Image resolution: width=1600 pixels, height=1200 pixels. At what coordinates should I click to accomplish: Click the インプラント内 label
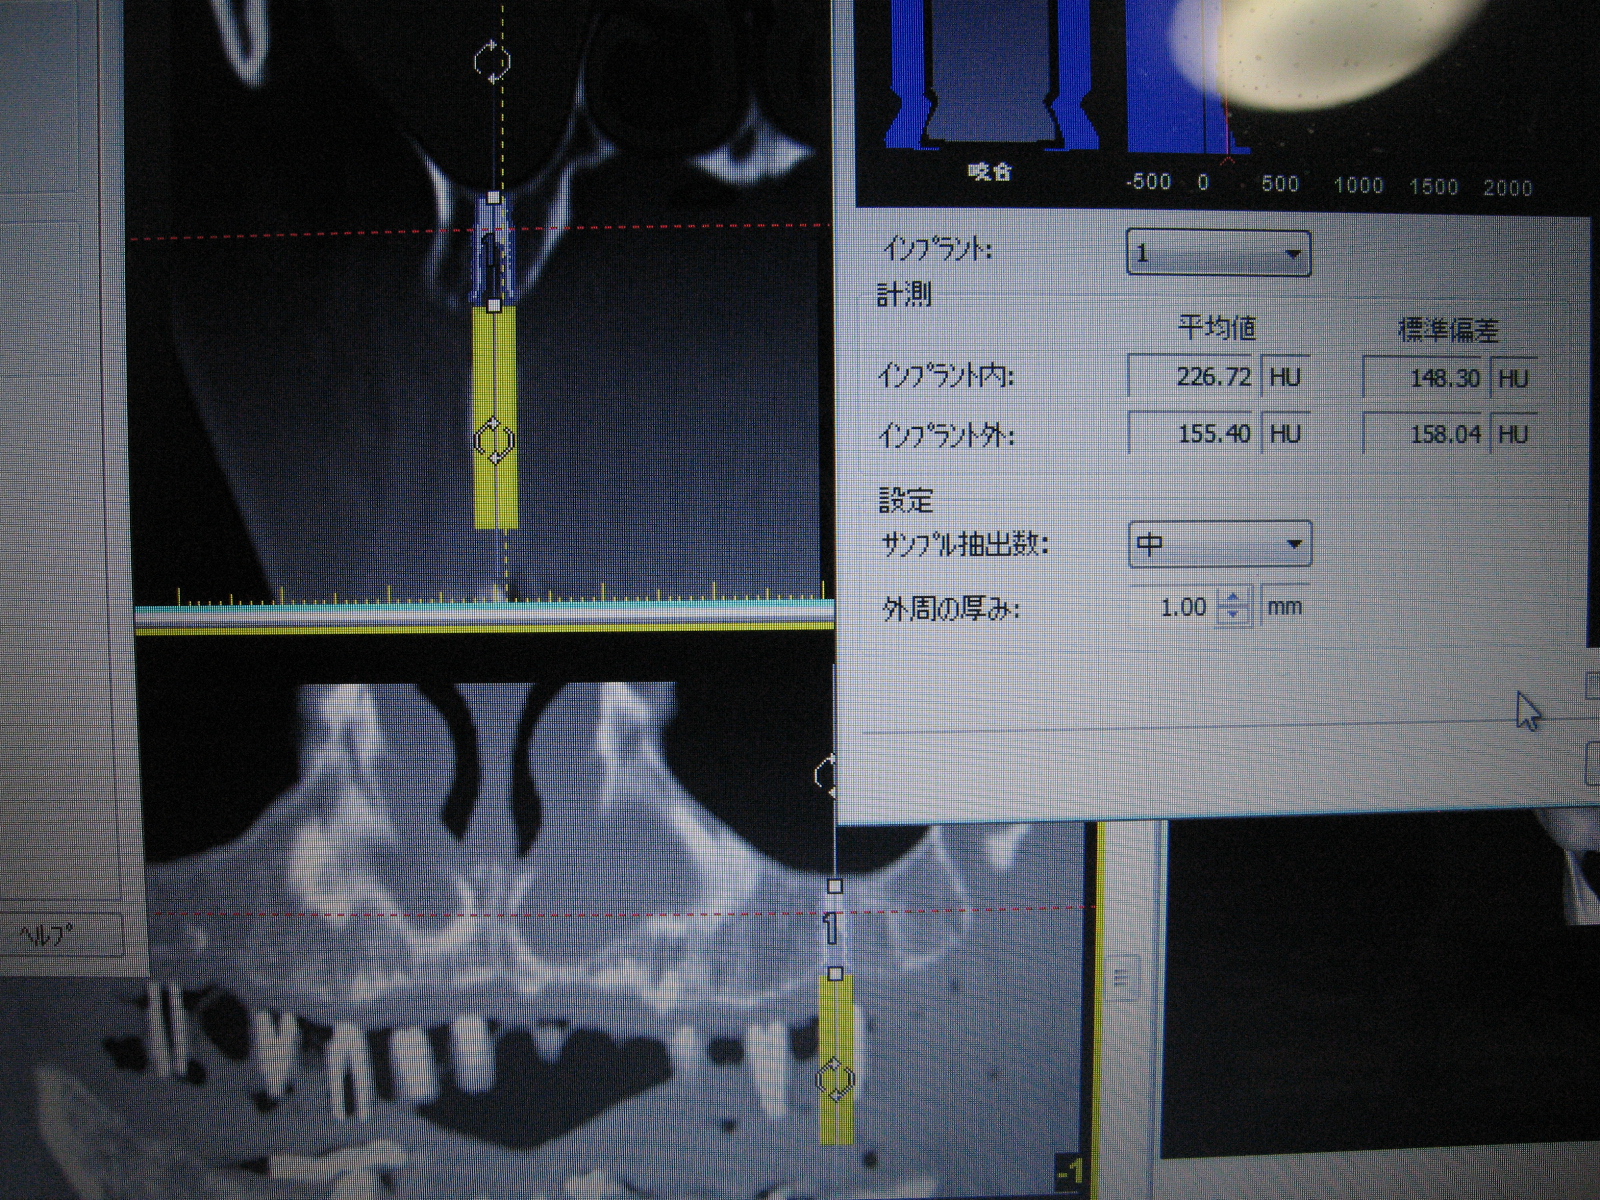click(946, 376)
